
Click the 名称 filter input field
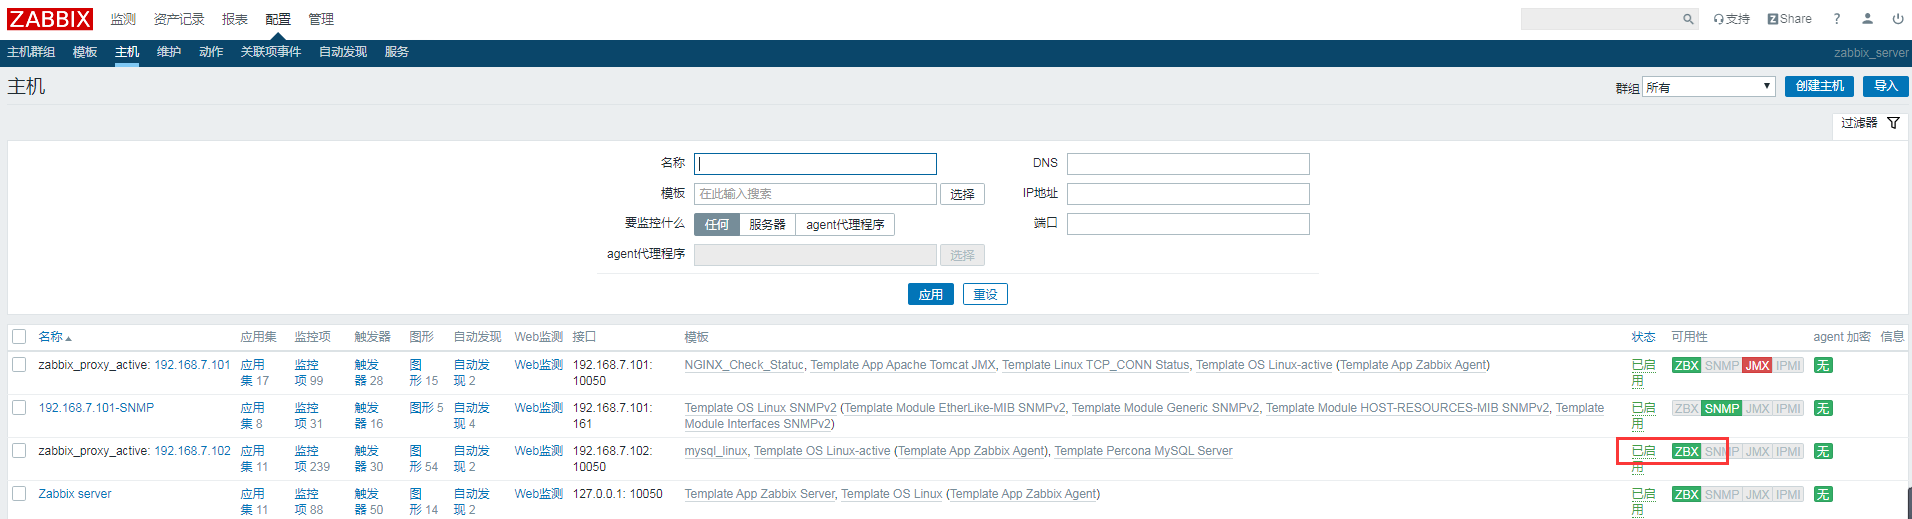coord(815,164)
